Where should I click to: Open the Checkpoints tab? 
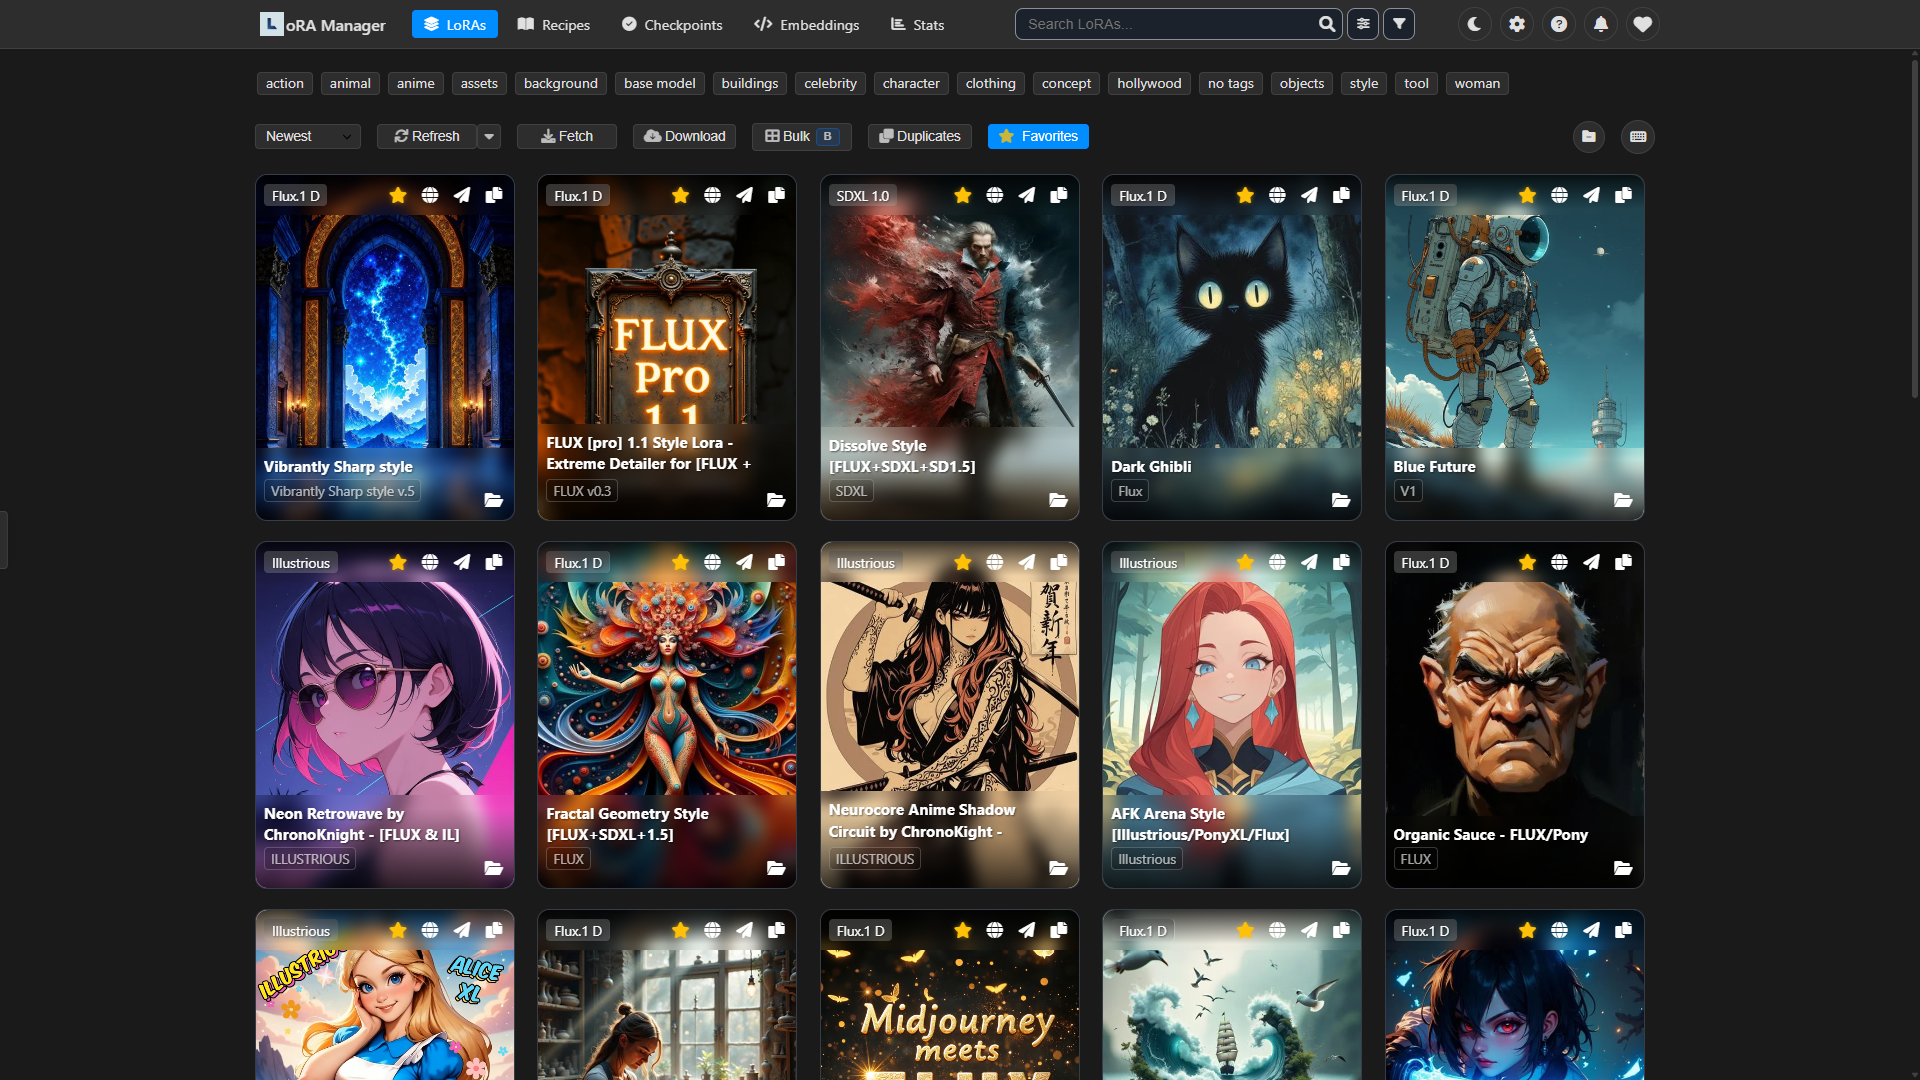(672, 24)
